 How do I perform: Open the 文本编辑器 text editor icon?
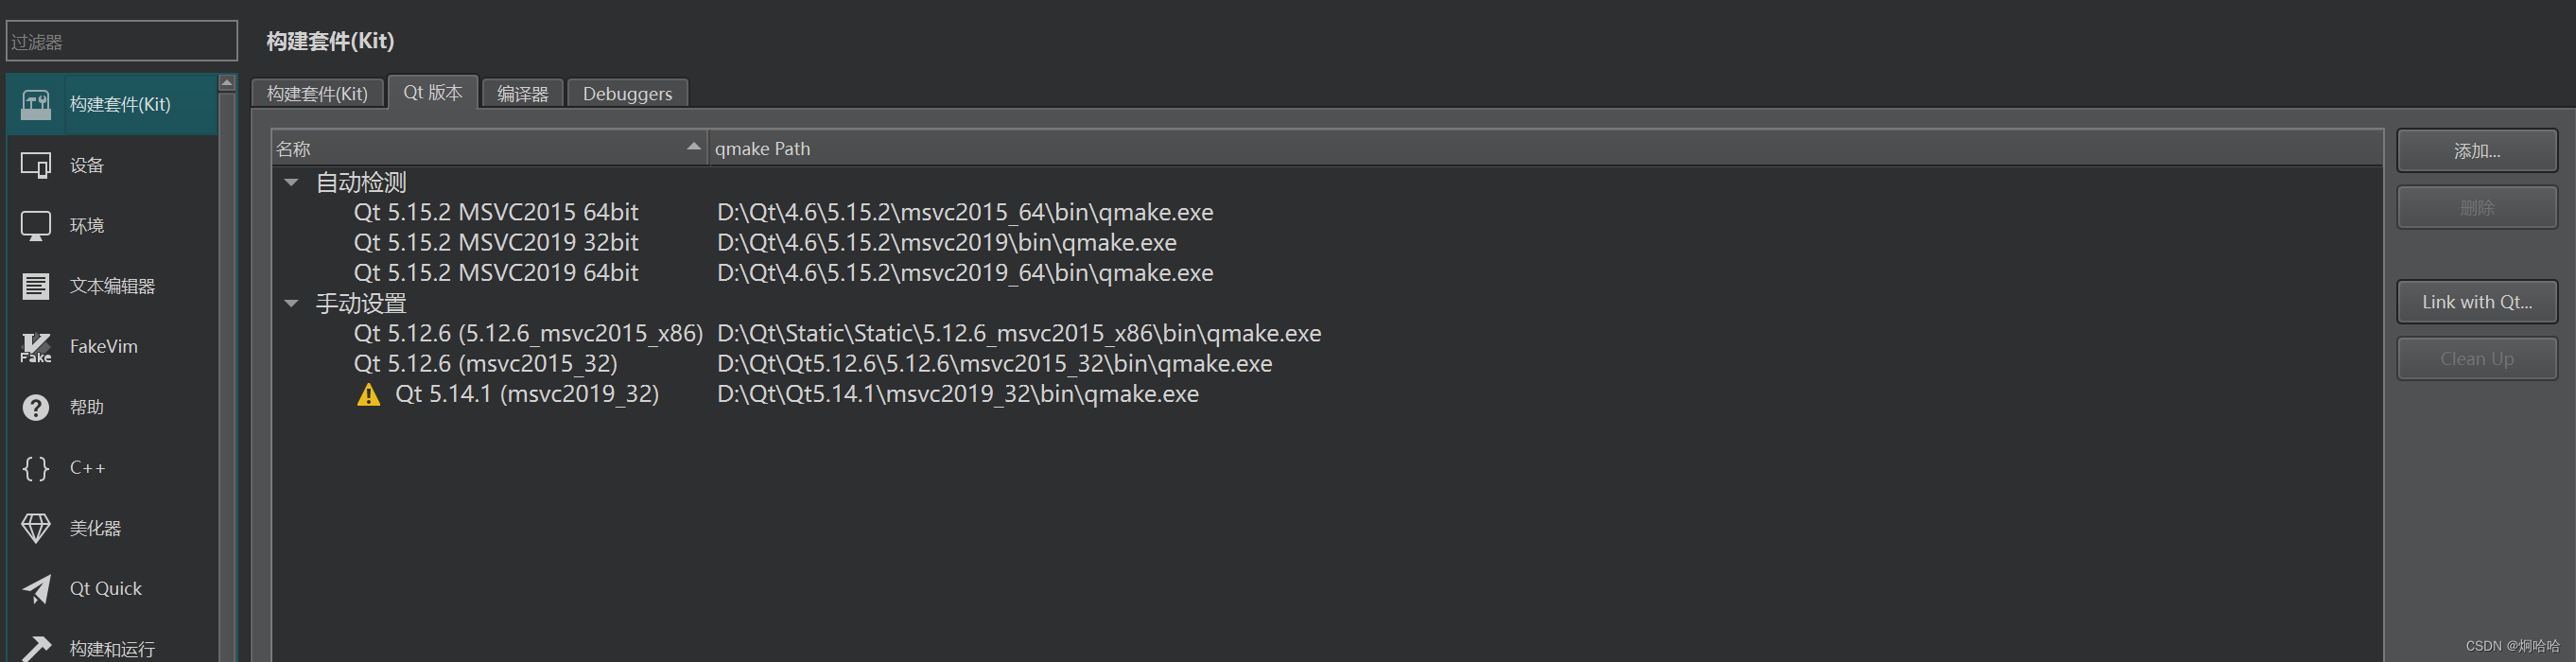(36, 286)
